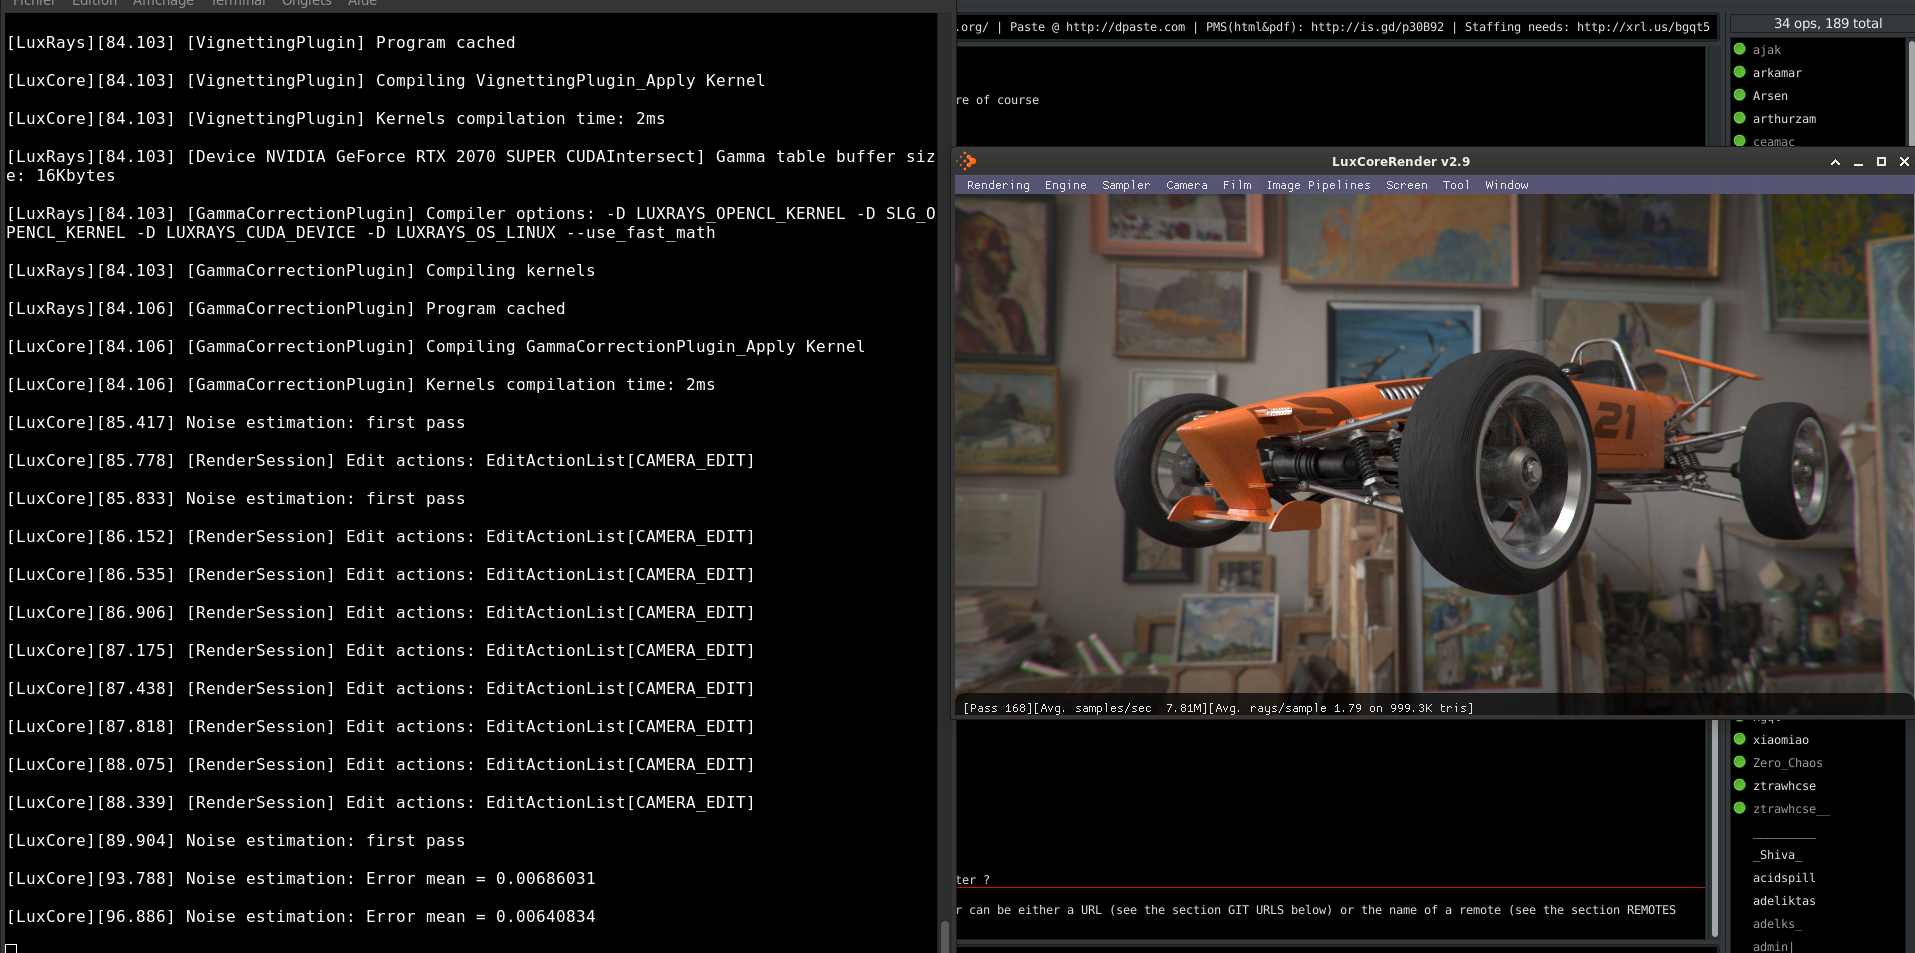Close the LuxCoreRender window
Viewport: 1915px width, 953px height.
[x=1904, y=162]
